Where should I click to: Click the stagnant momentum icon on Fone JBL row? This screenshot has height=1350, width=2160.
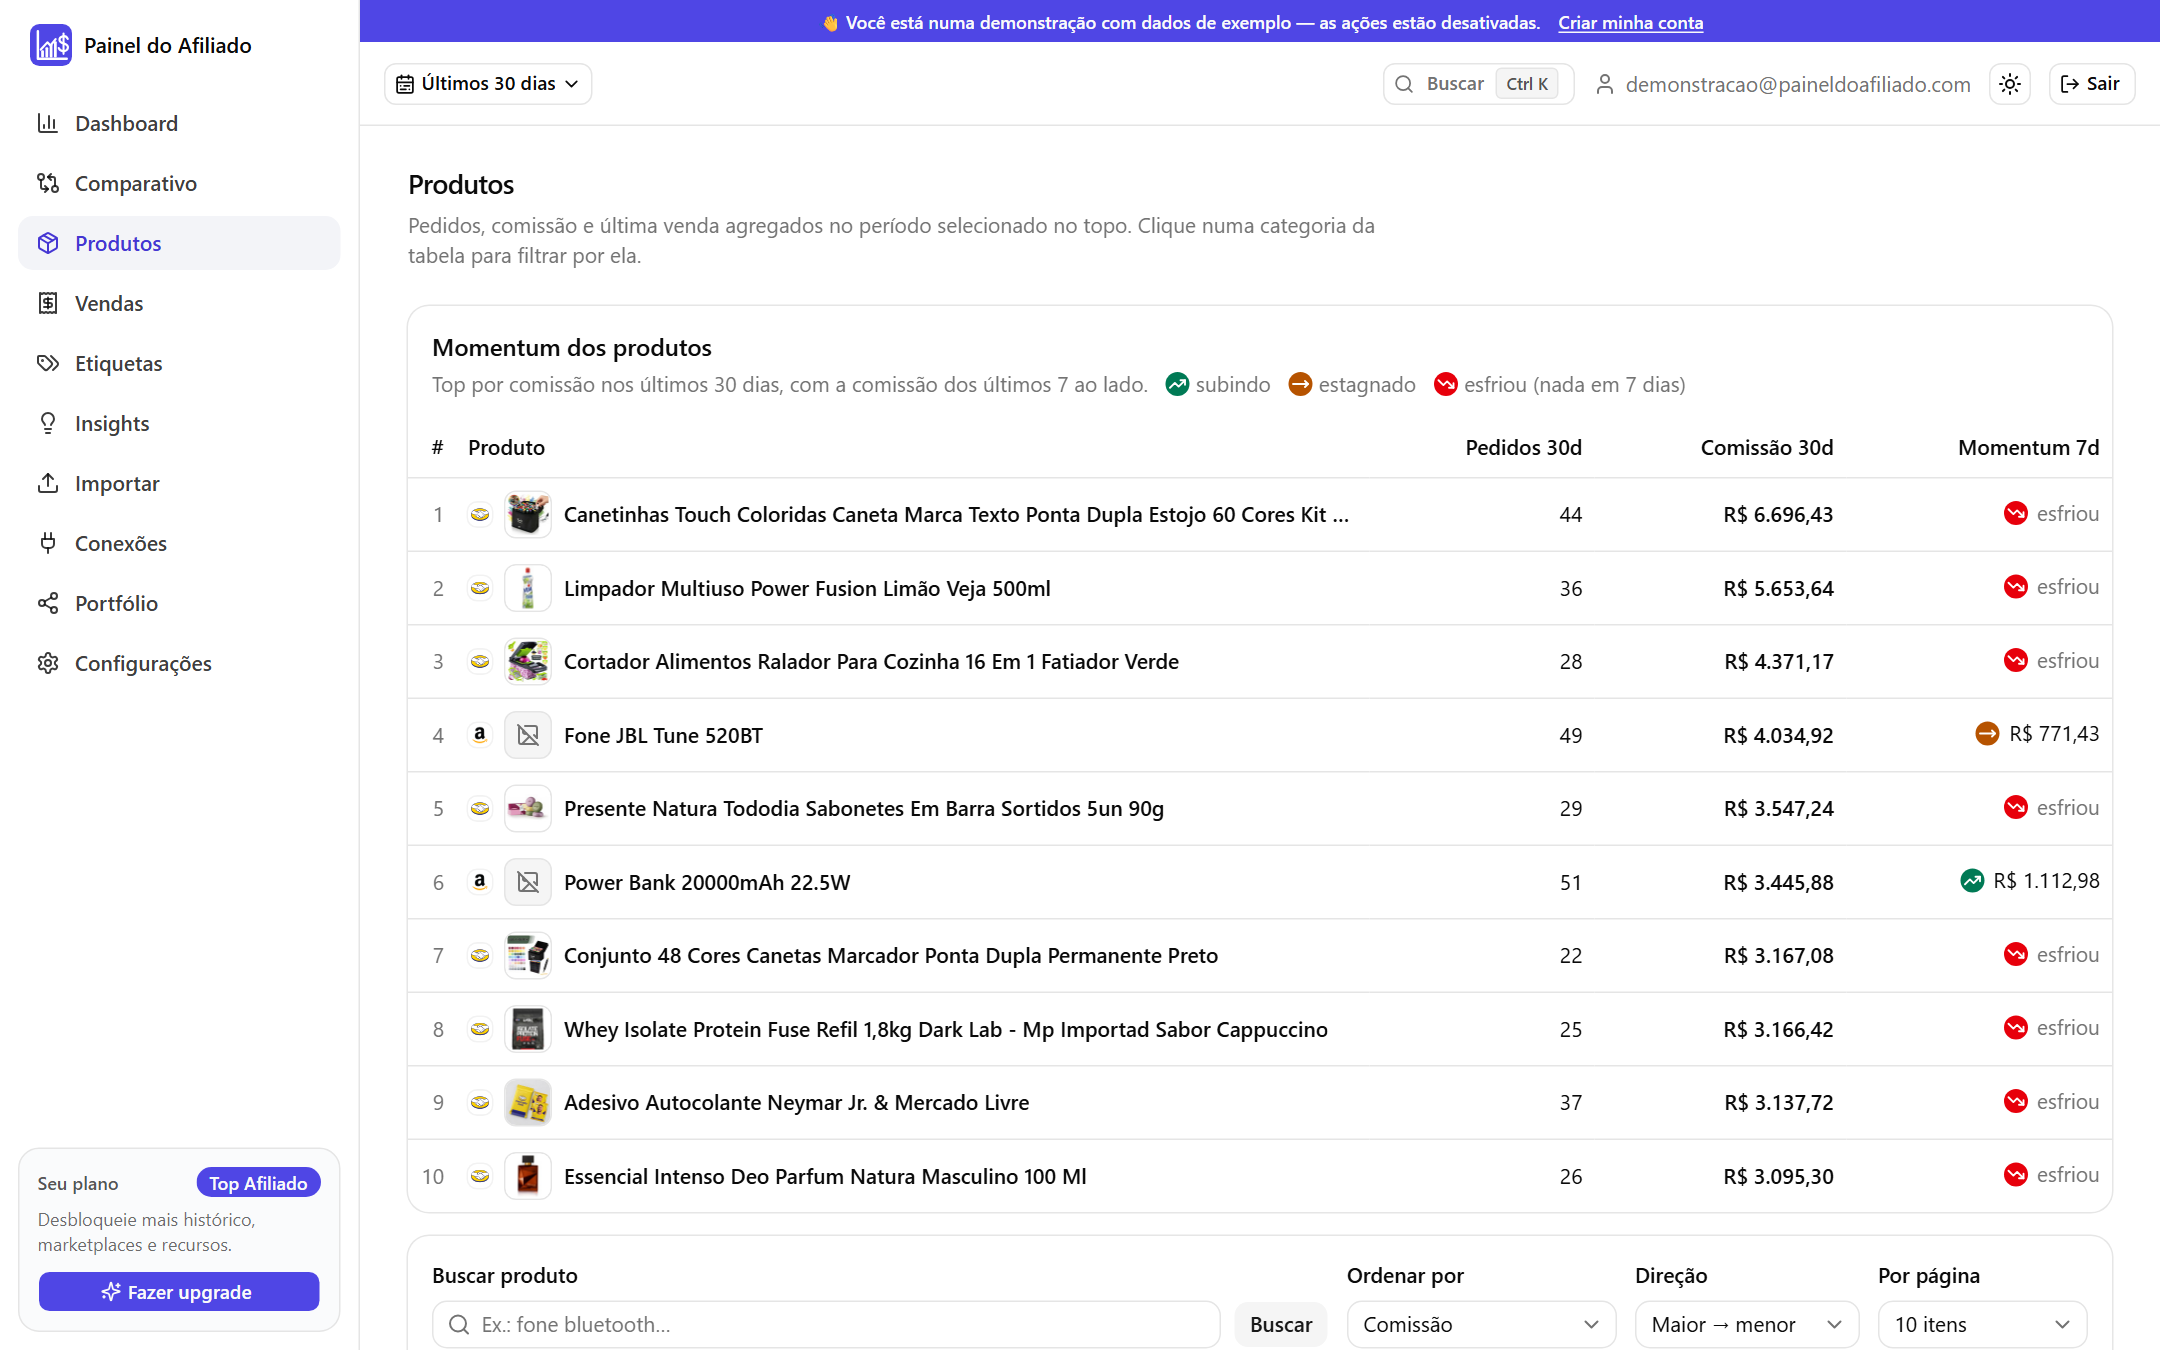[1987, 734]
